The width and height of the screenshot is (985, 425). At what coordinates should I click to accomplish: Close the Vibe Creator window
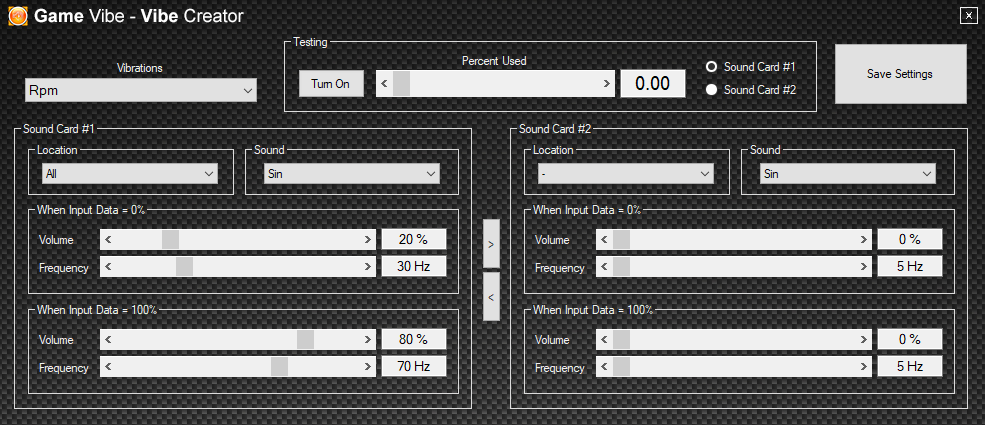click(x=968, y=15)
